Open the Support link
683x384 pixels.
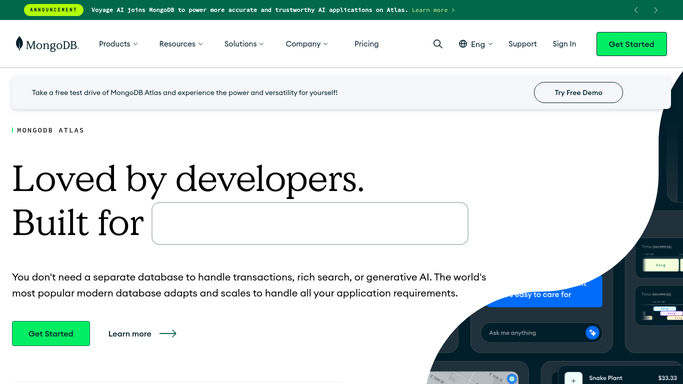click(522, 44)
